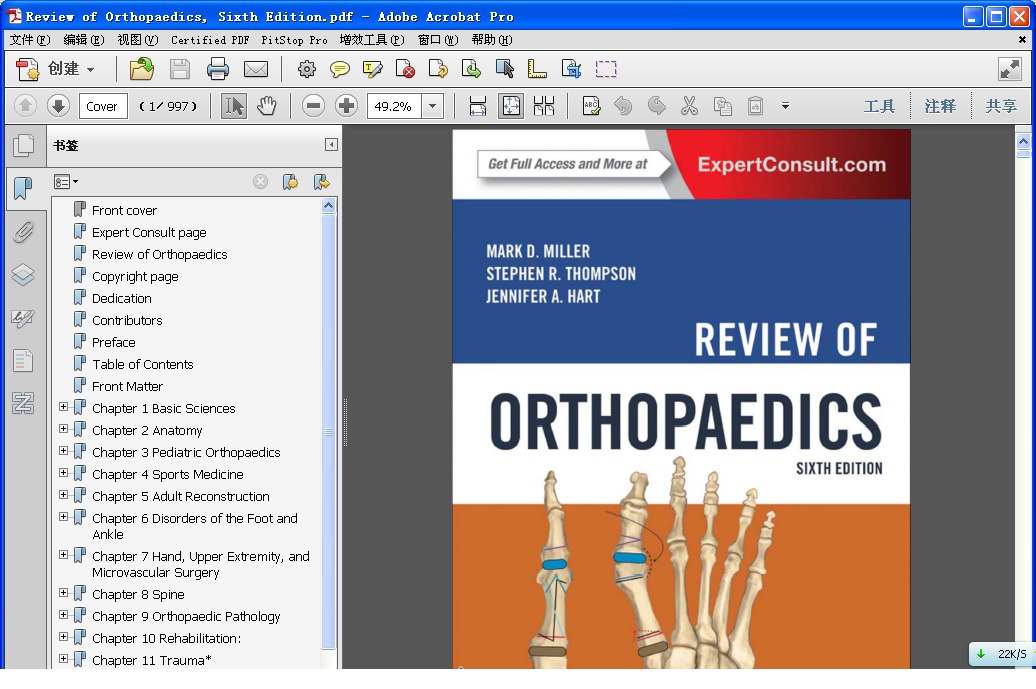
Task: Open the 工具 pane
Action: [x=879, y=106]
